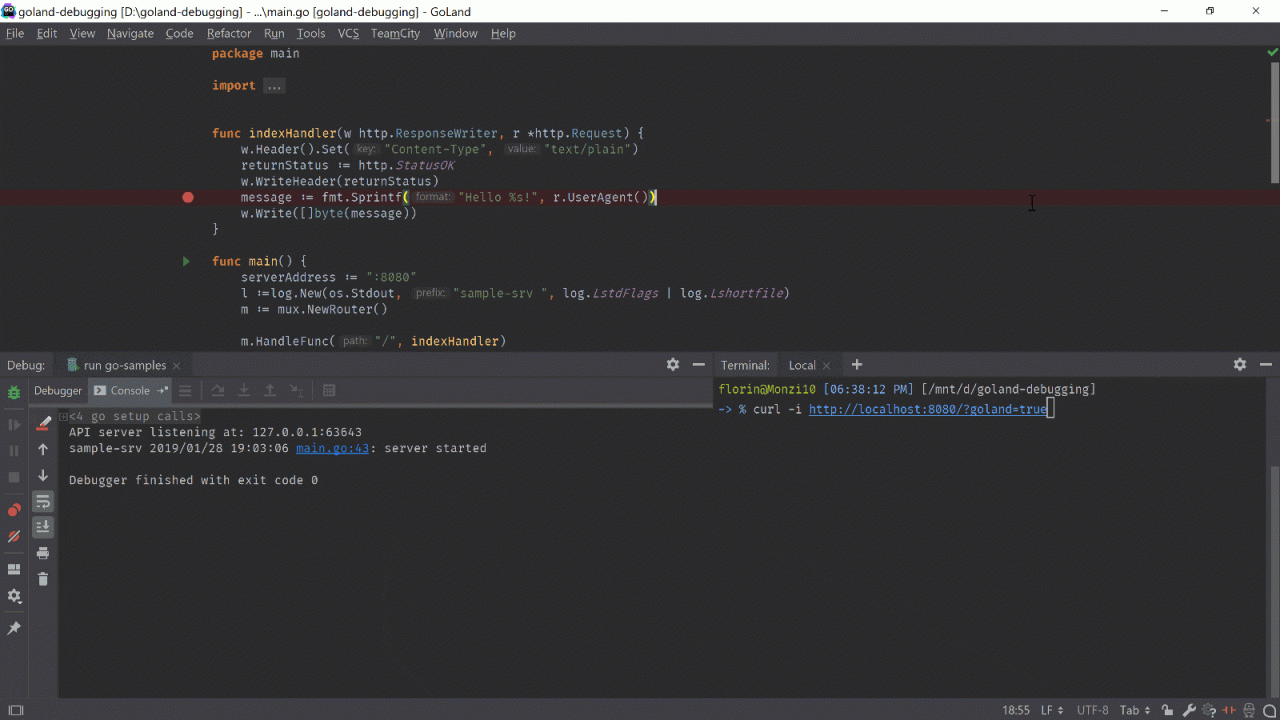
Task: Toggle Mute Breakpoints icon
Action: (14, 537)
